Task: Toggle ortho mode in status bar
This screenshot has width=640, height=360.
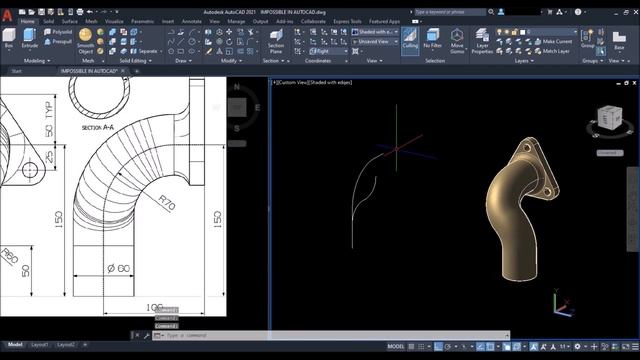Action: click(x=438, y=347)
